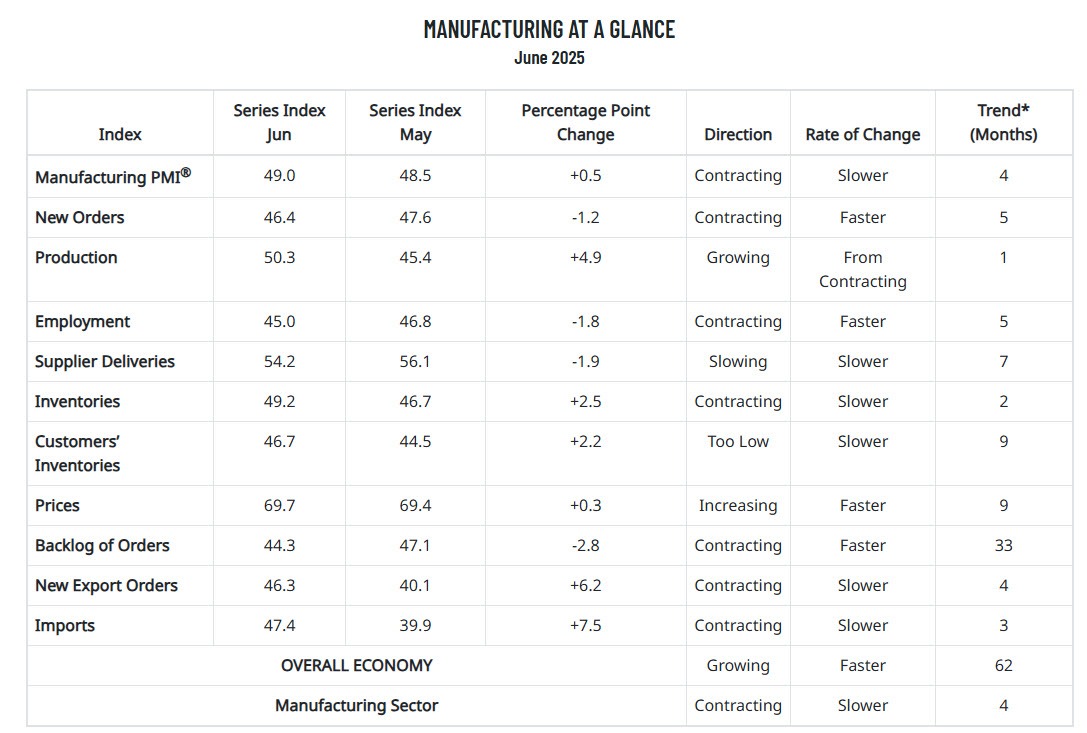This screenshot has width=1087, height=733.
Task: Click the "Trend* (Months)" column header
Action: [1003, 122]
